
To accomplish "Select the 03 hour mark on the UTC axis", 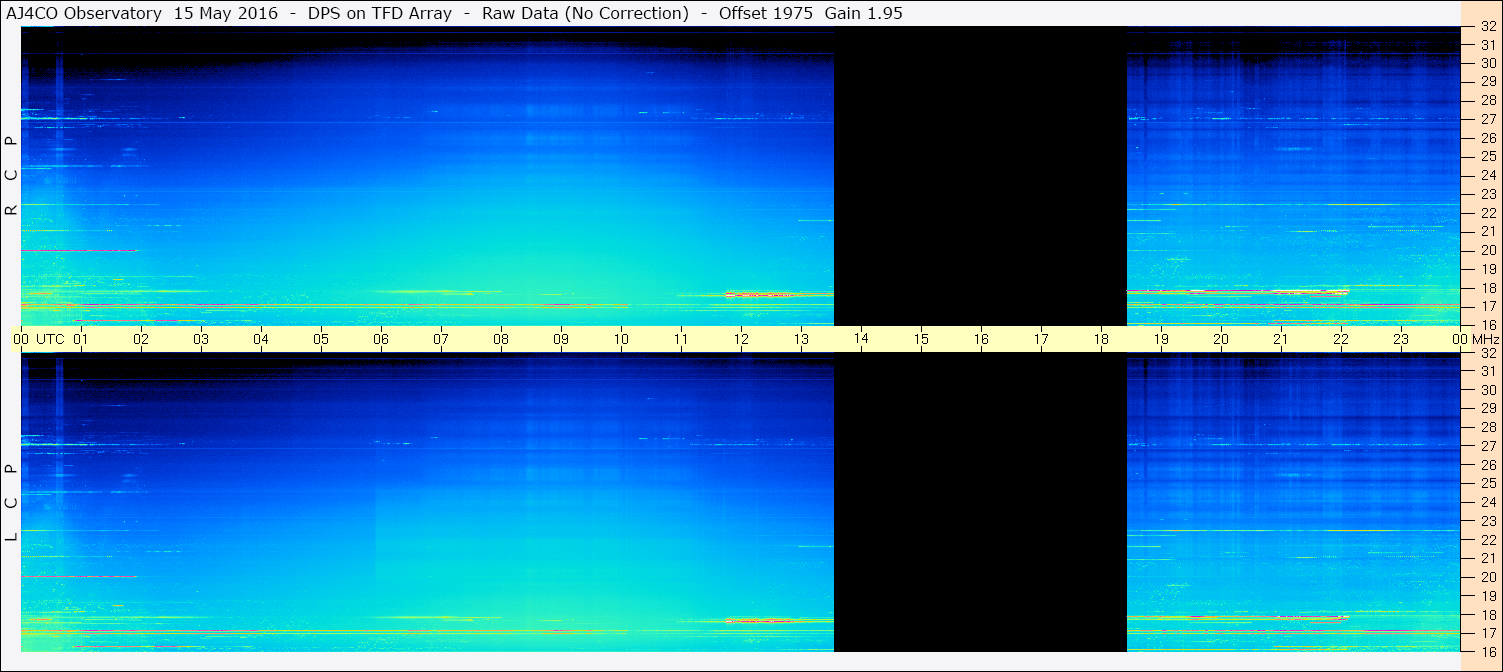I will [x=201, y=339].
